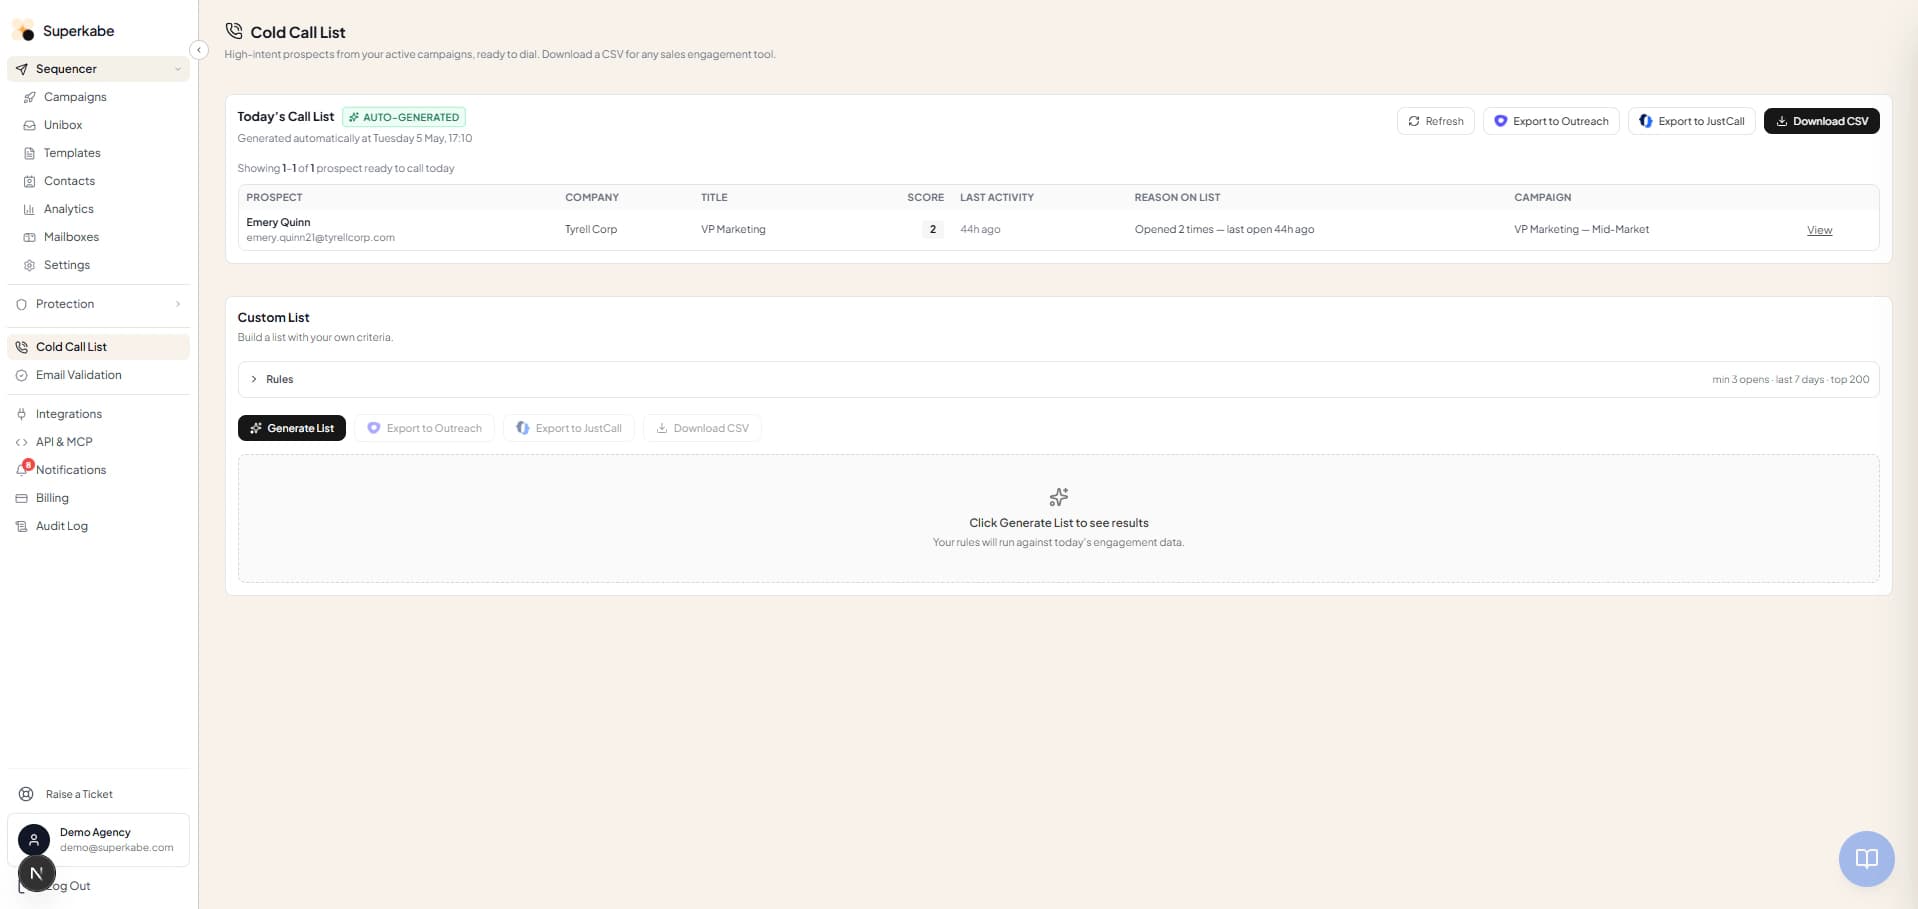Screen dimensions: 1918x909
Task: Click the API & MCP code brackets icon
Action: click(21, 442)
